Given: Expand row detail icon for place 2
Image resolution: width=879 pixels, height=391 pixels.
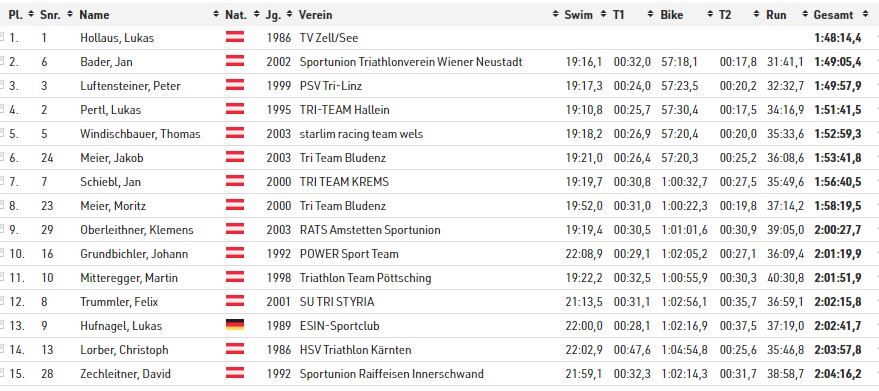Looking at the screenshot, I should click(x=2, y=61).
